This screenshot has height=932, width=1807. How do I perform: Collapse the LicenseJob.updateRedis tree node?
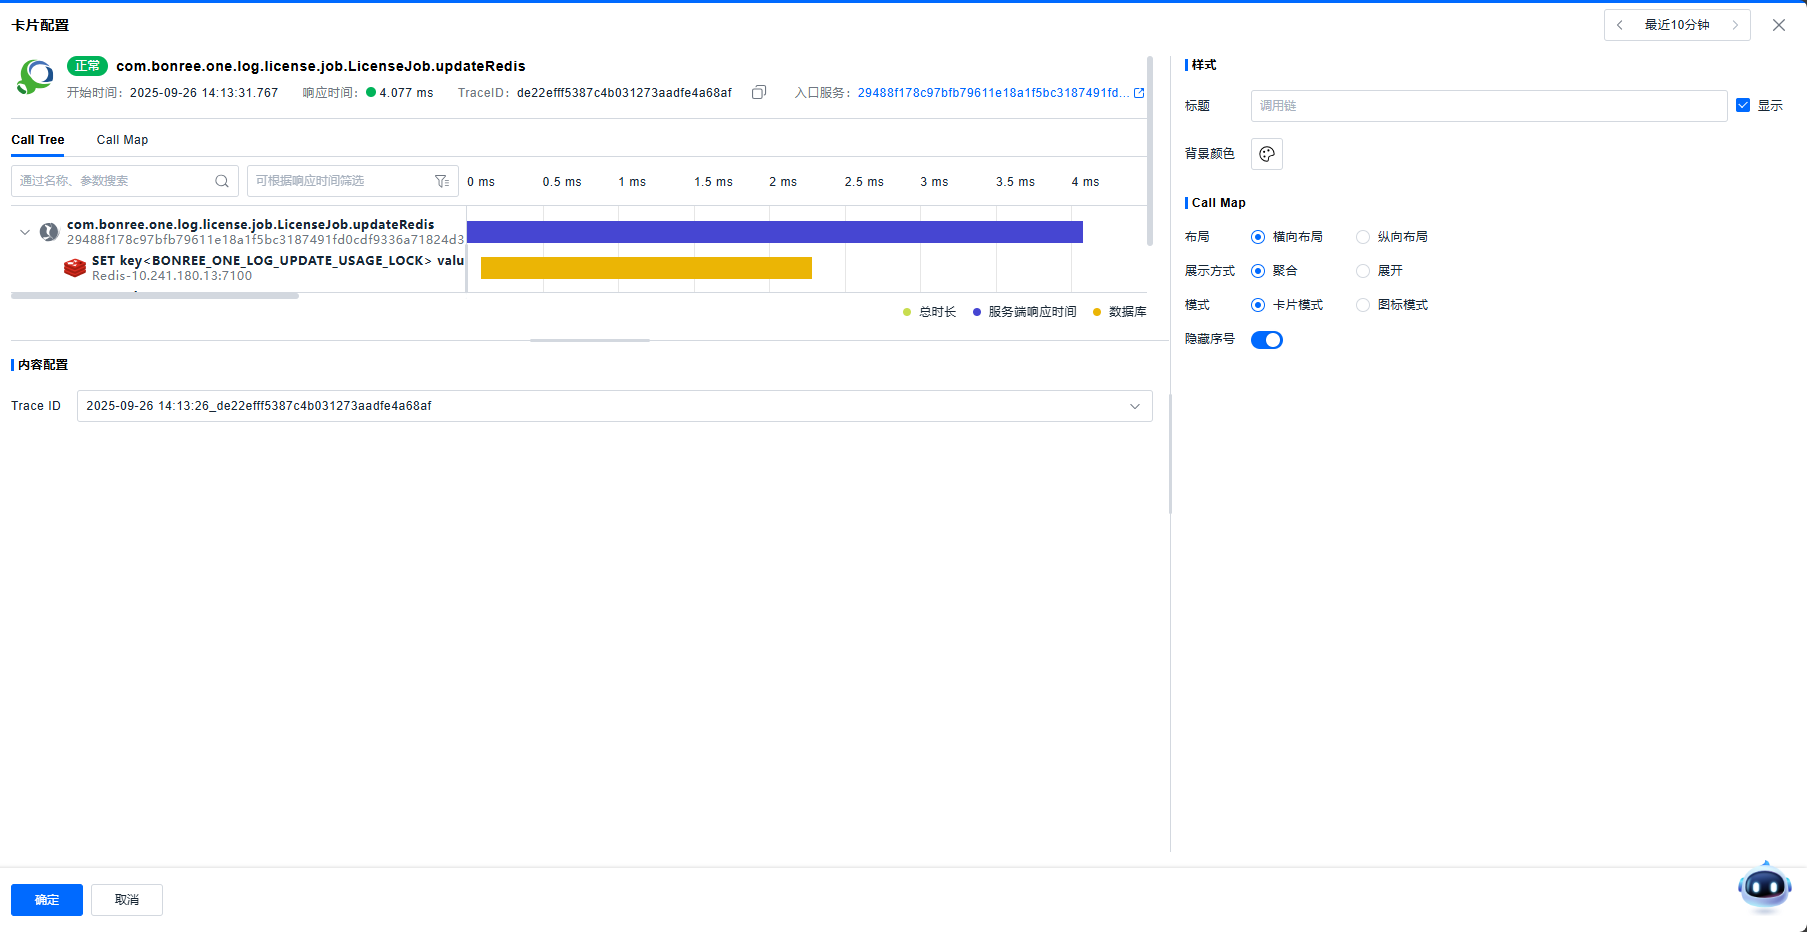25,232
